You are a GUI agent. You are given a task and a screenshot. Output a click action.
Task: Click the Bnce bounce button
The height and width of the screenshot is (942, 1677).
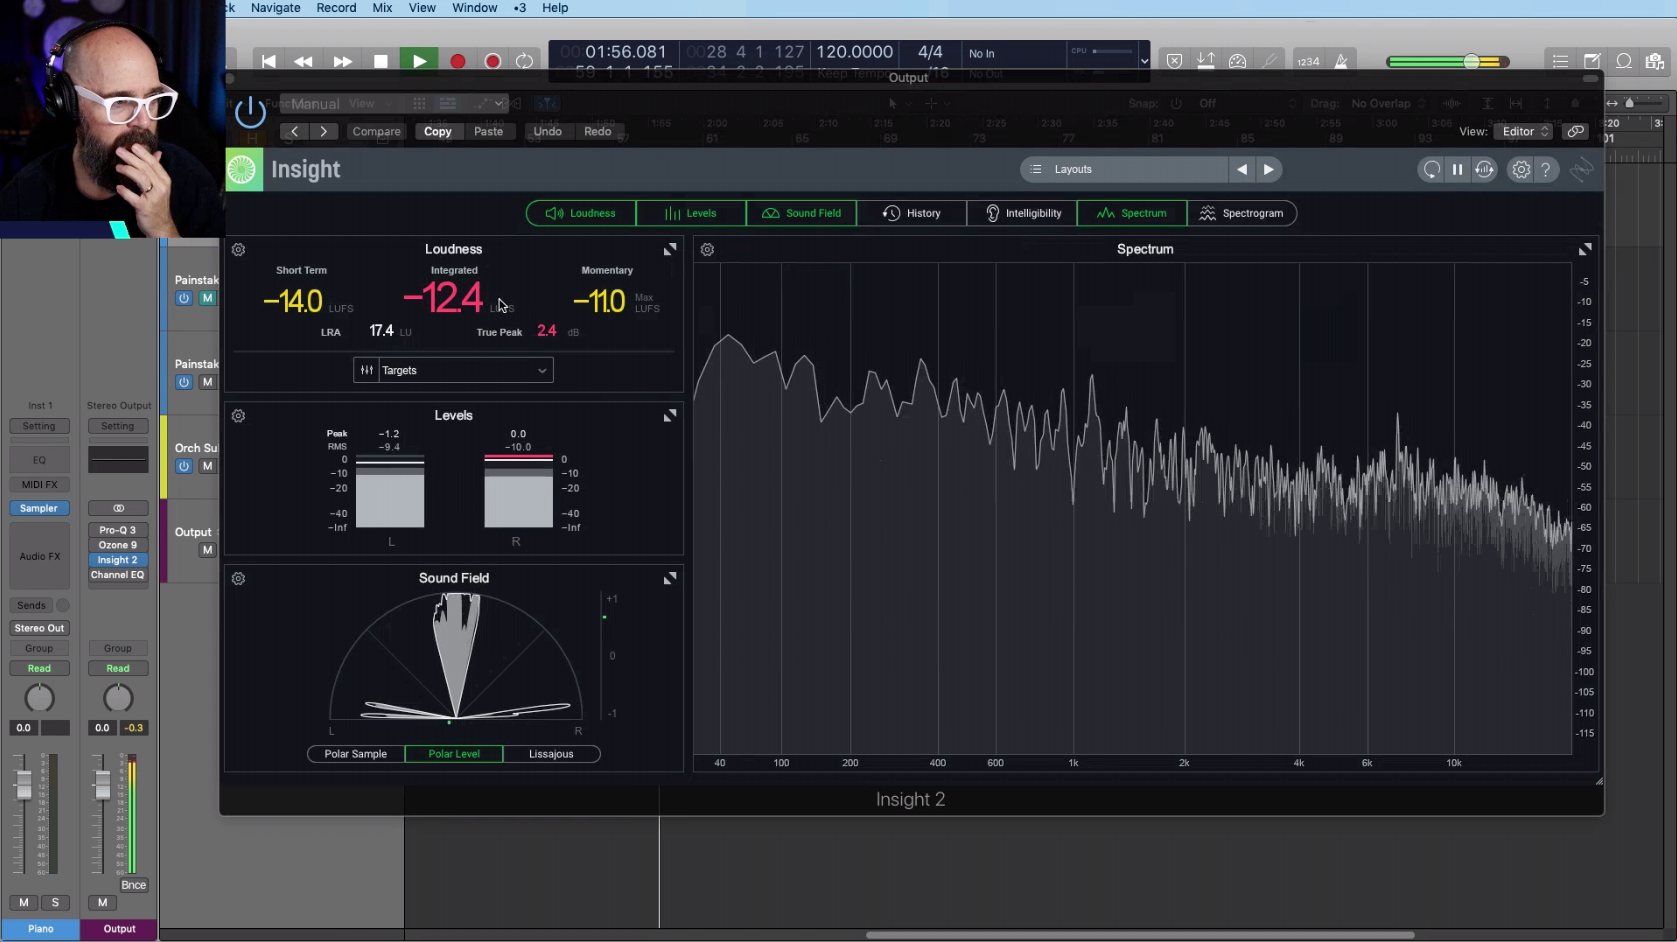tap(134, 885)
